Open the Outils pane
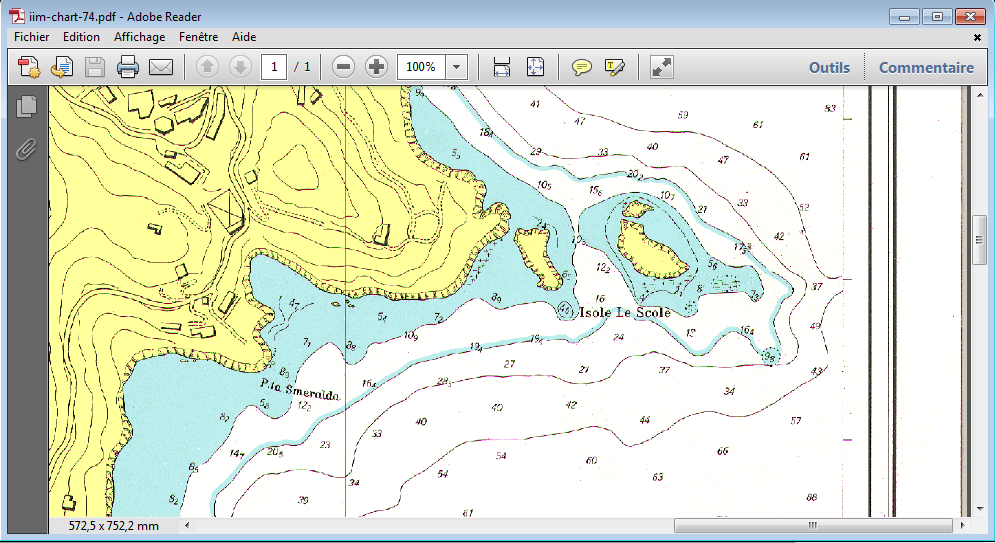 [829, 68]
